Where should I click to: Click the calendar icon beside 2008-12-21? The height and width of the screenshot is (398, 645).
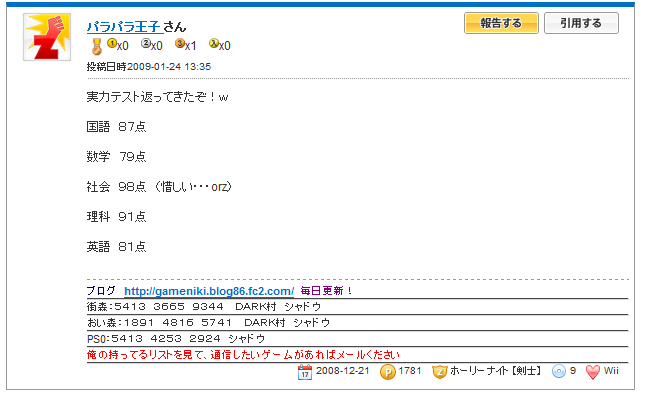point(305,372)
